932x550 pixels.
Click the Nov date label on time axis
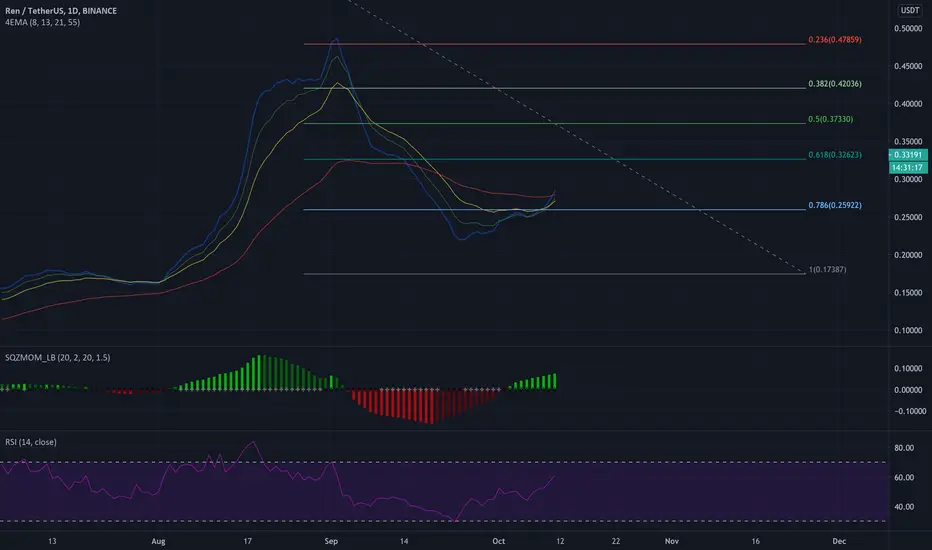(x=672, y=541)
